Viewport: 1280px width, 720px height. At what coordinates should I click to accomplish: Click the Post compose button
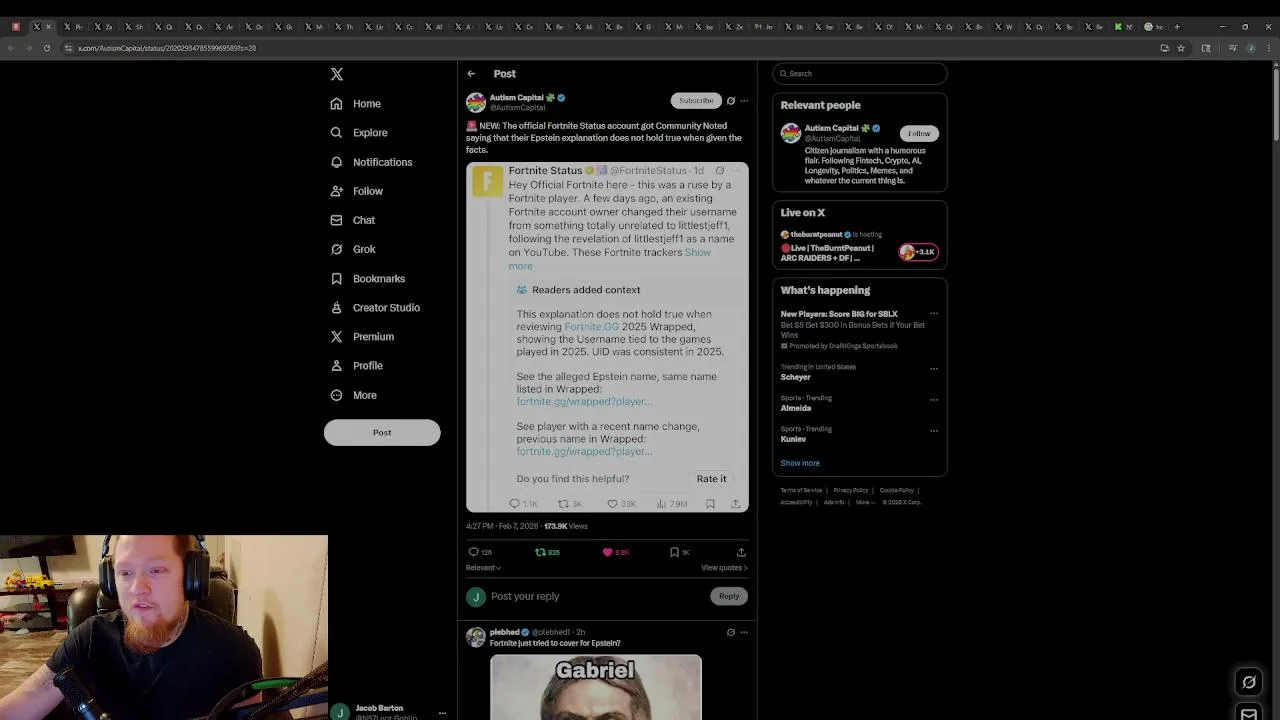tap(382, 432)
